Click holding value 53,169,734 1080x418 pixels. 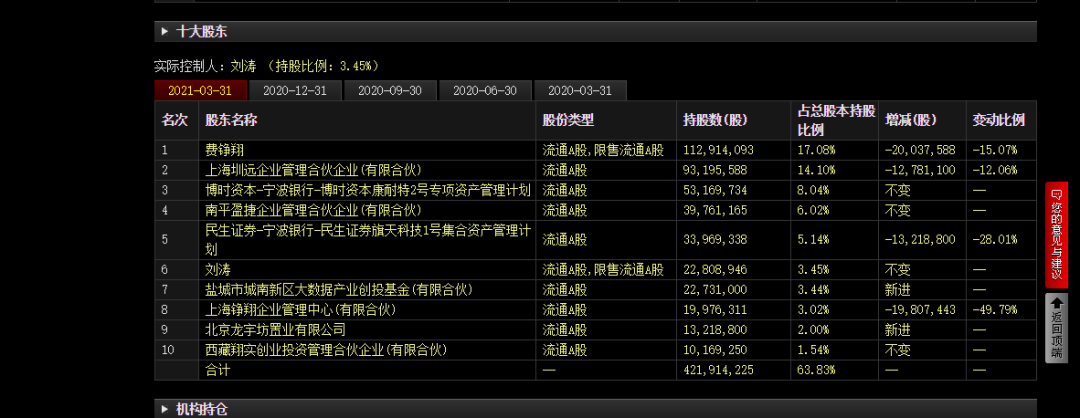point(715,190)
